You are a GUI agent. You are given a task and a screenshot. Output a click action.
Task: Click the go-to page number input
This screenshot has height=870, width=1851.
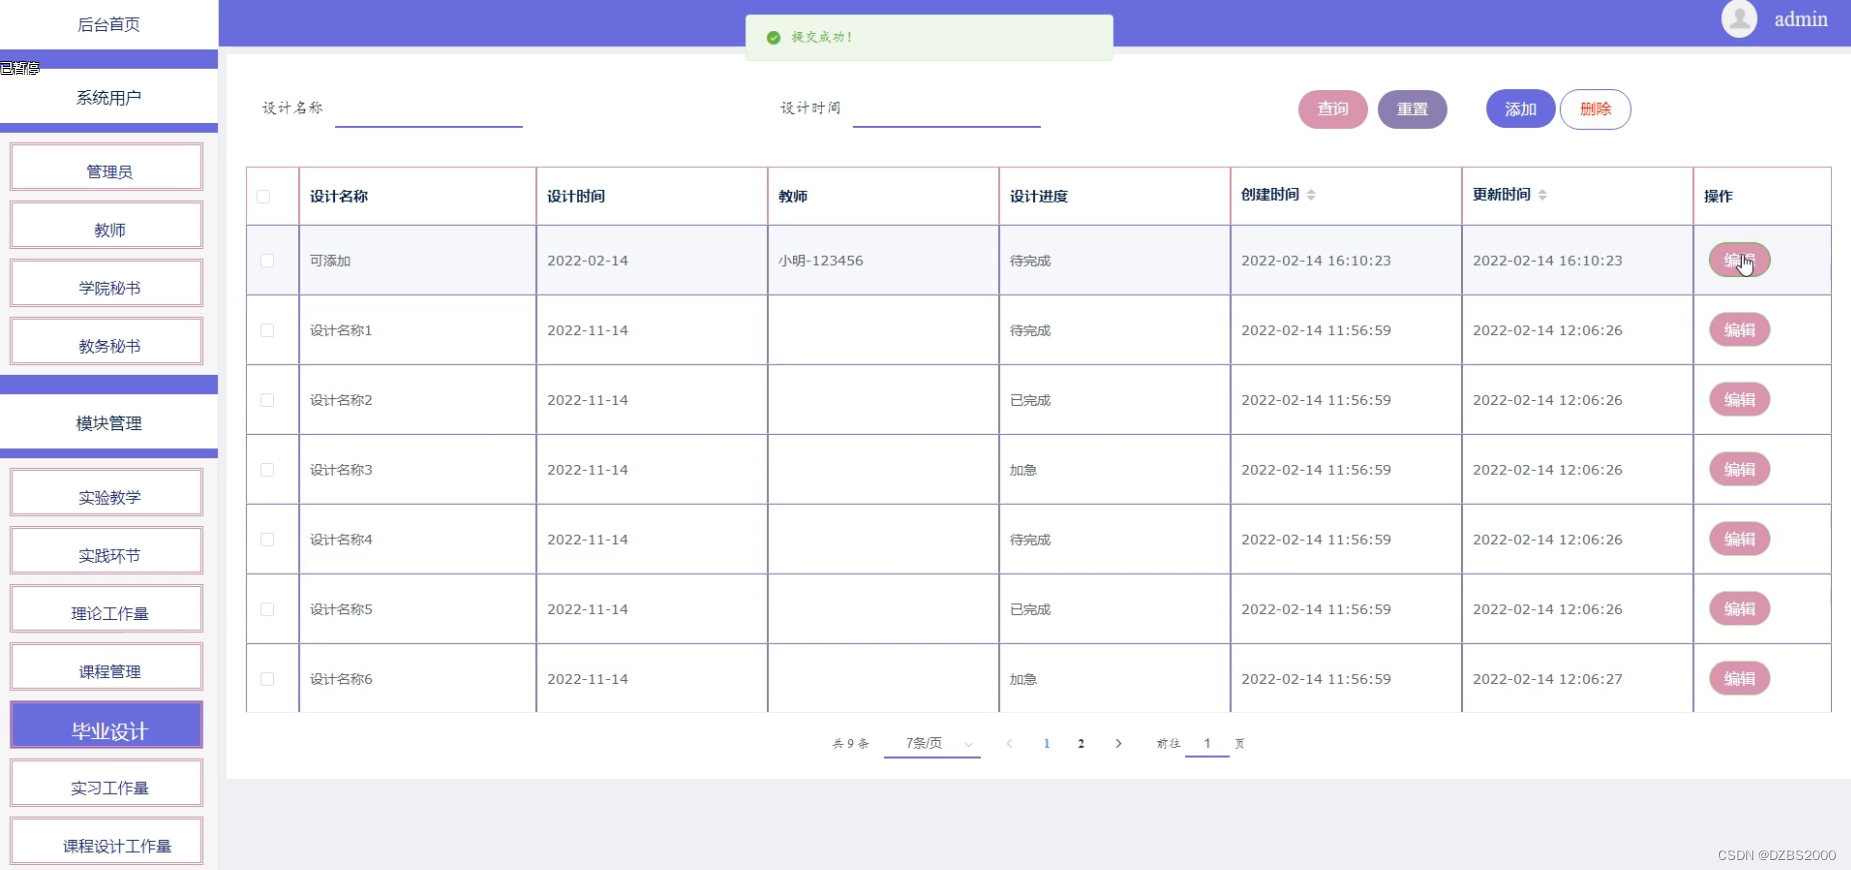1207,743
